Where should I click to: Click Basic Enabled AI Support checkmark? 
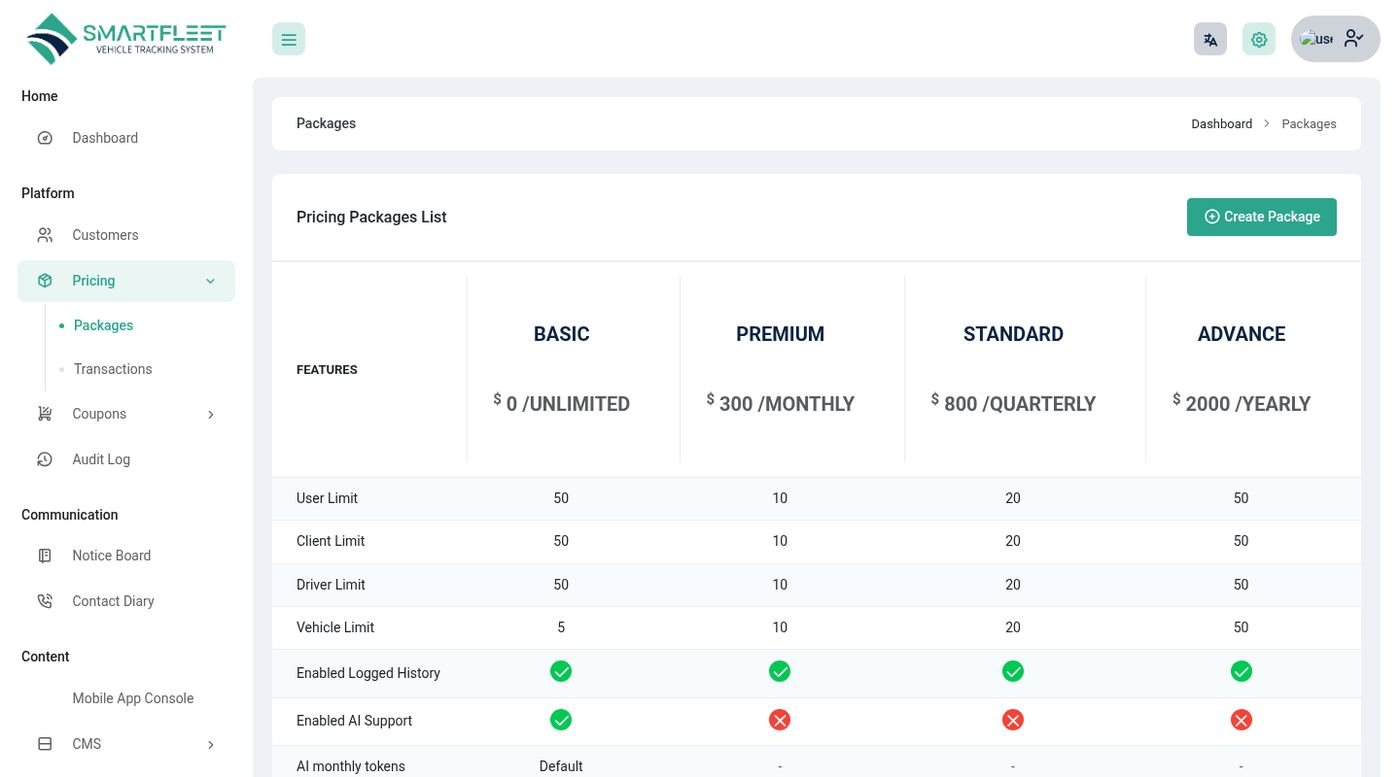click(561, 720)
